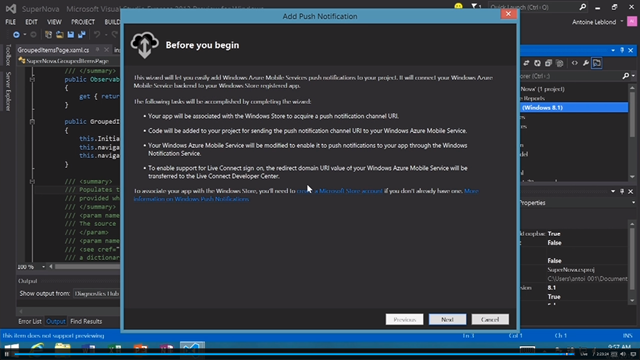Collapse the GroupedItemsPage constructor code region
The image size is (640, 360).
coord(32,122)
